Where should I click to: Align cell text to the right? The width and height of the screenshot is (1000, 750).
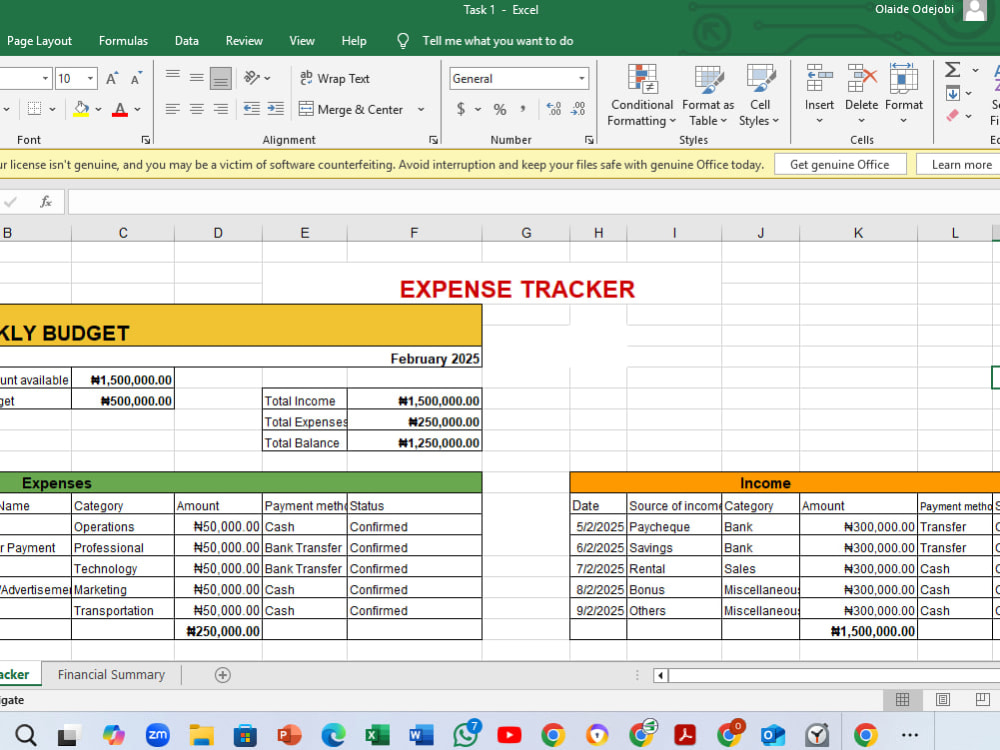[221, 109]
